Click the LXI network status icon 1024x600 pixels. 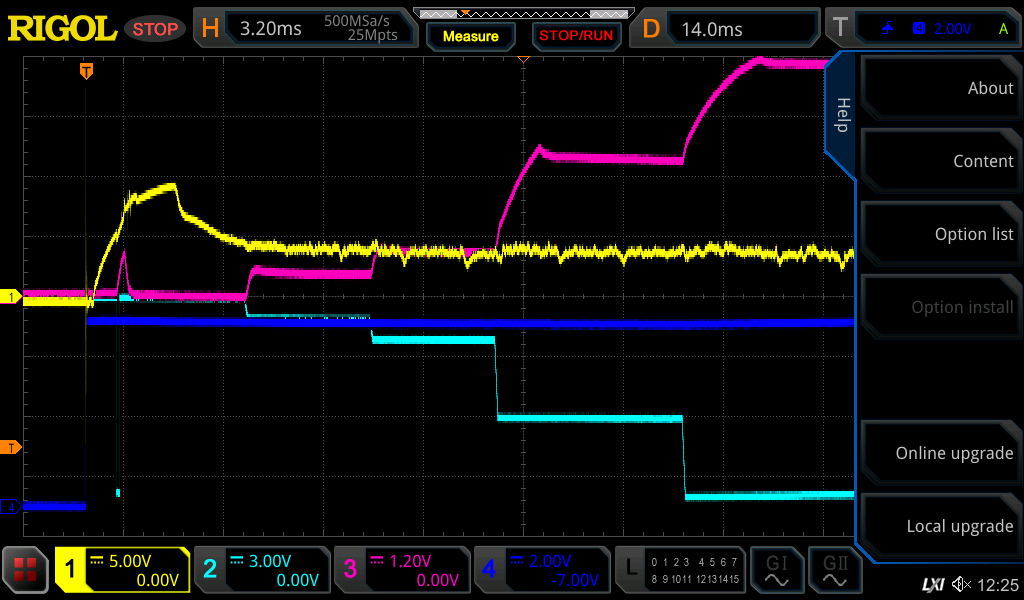pyautogui.click(x=932, y=583)
